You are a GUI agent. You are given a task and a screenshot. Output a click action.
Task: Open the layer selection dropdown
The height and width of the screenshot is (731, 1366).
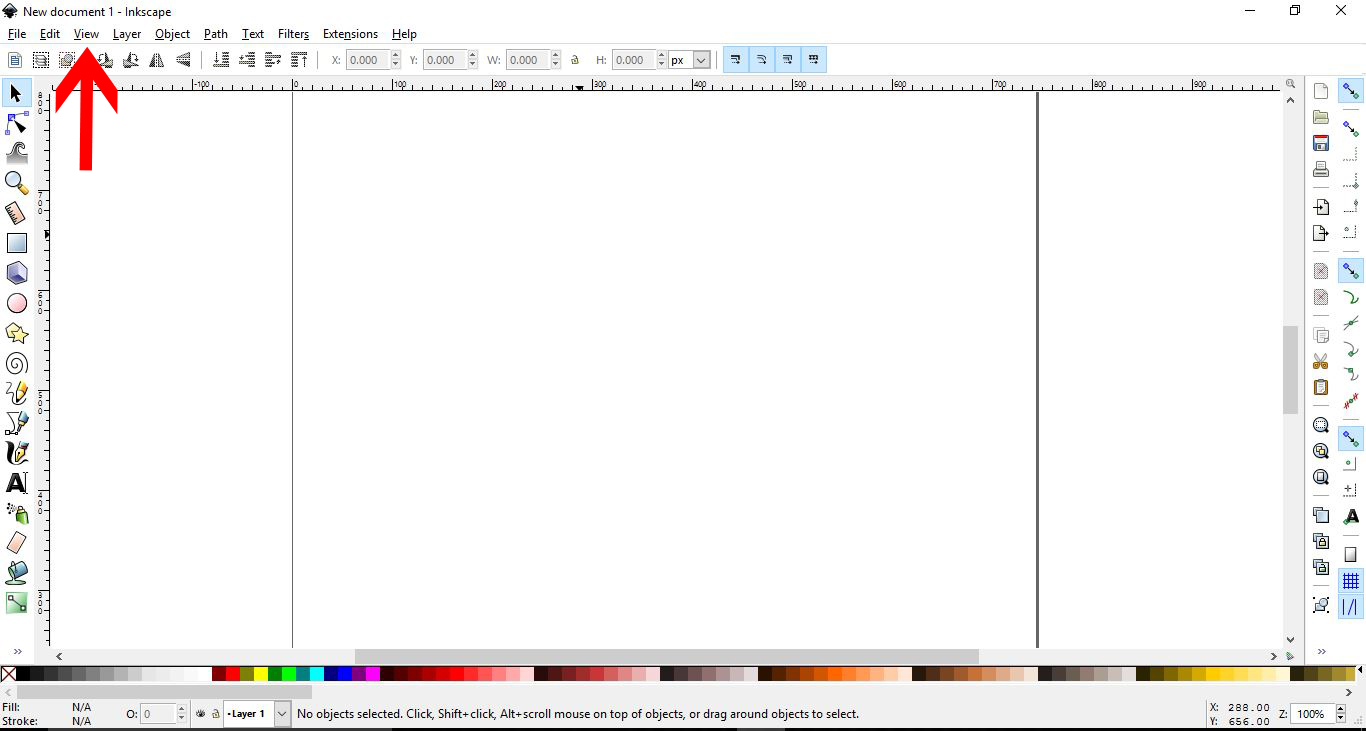click(281, 714)
